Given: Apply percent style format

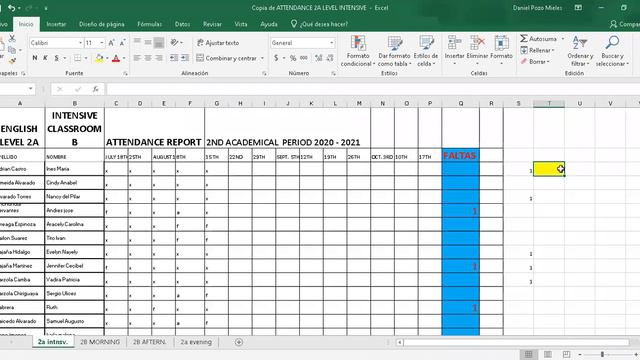Looking at the screenshot, I should point(293,58).
